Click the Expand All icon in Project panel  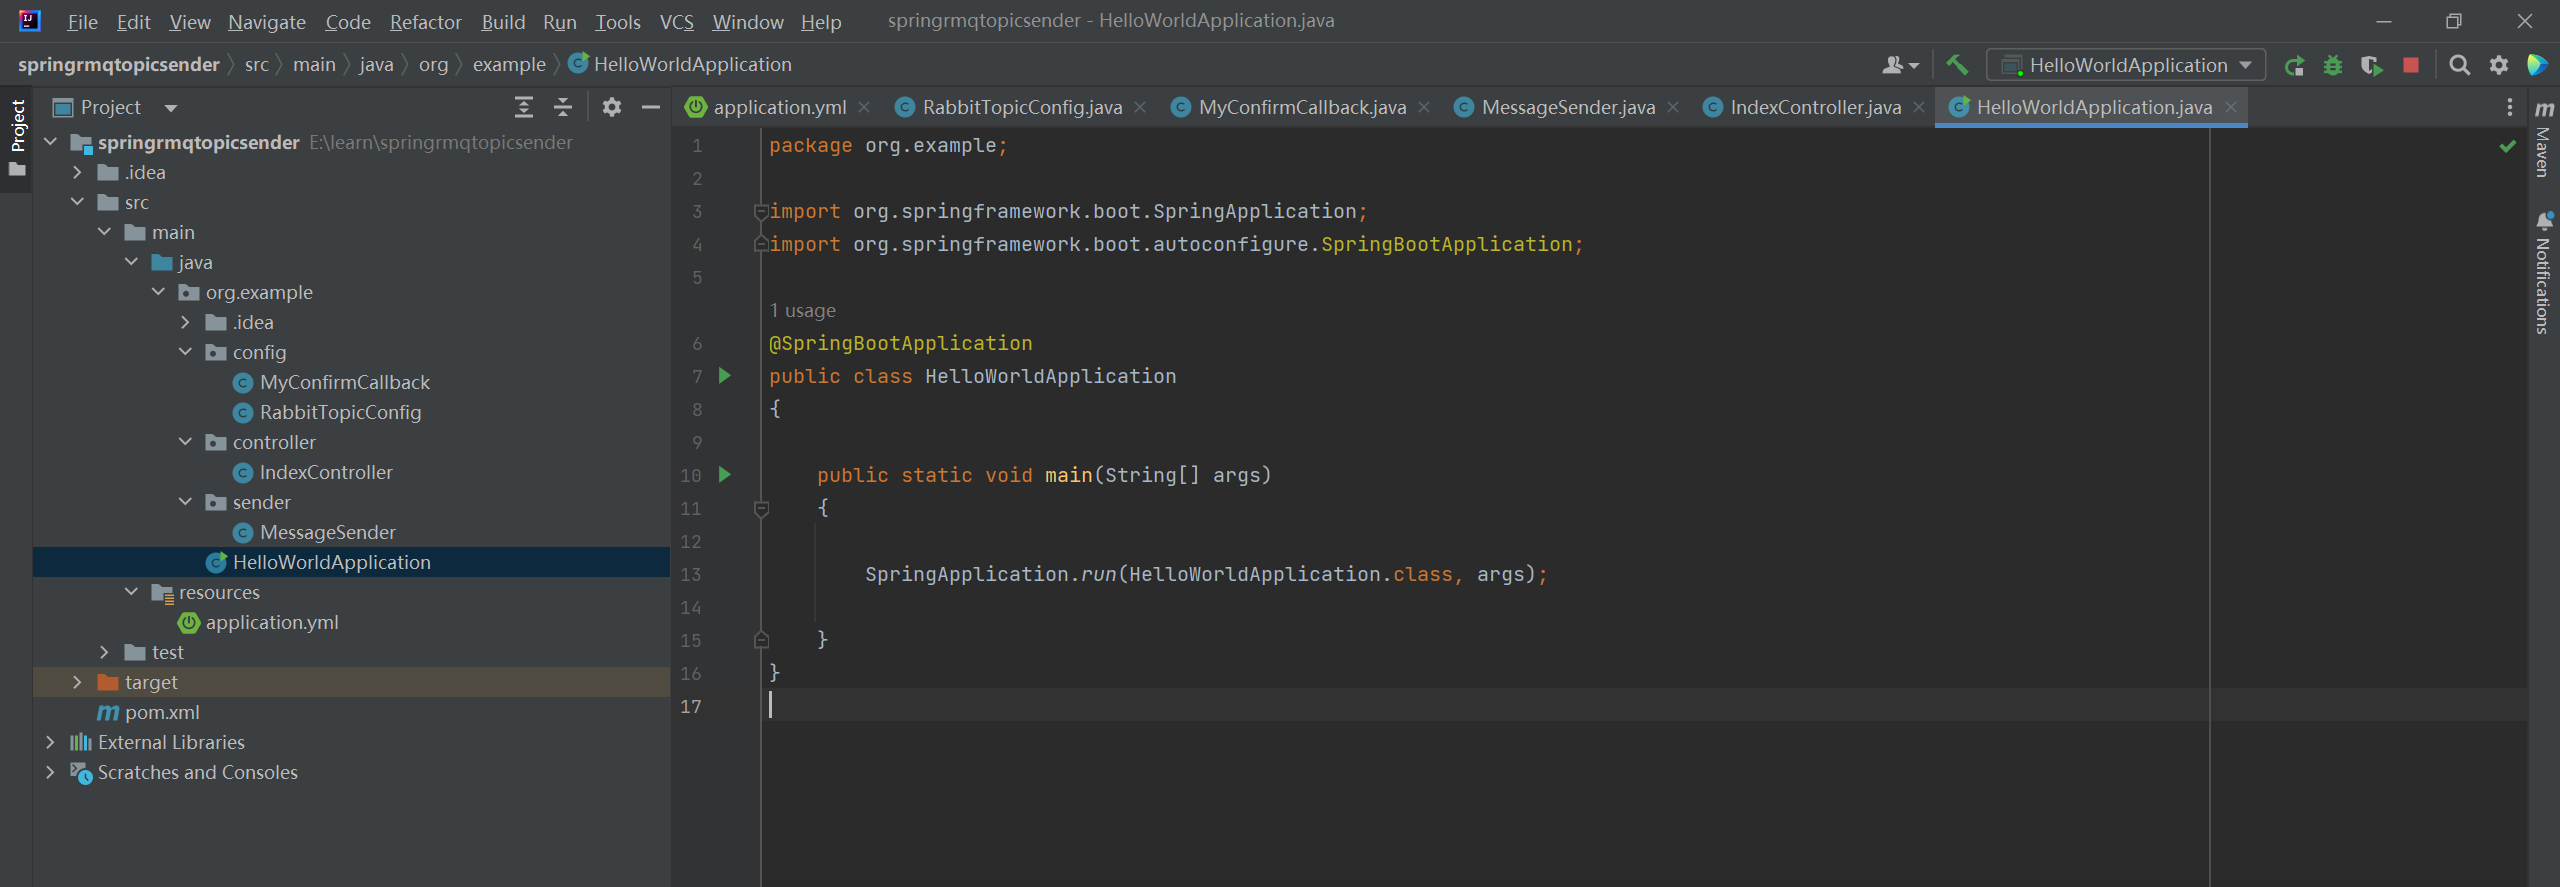(x=524, y=107)
